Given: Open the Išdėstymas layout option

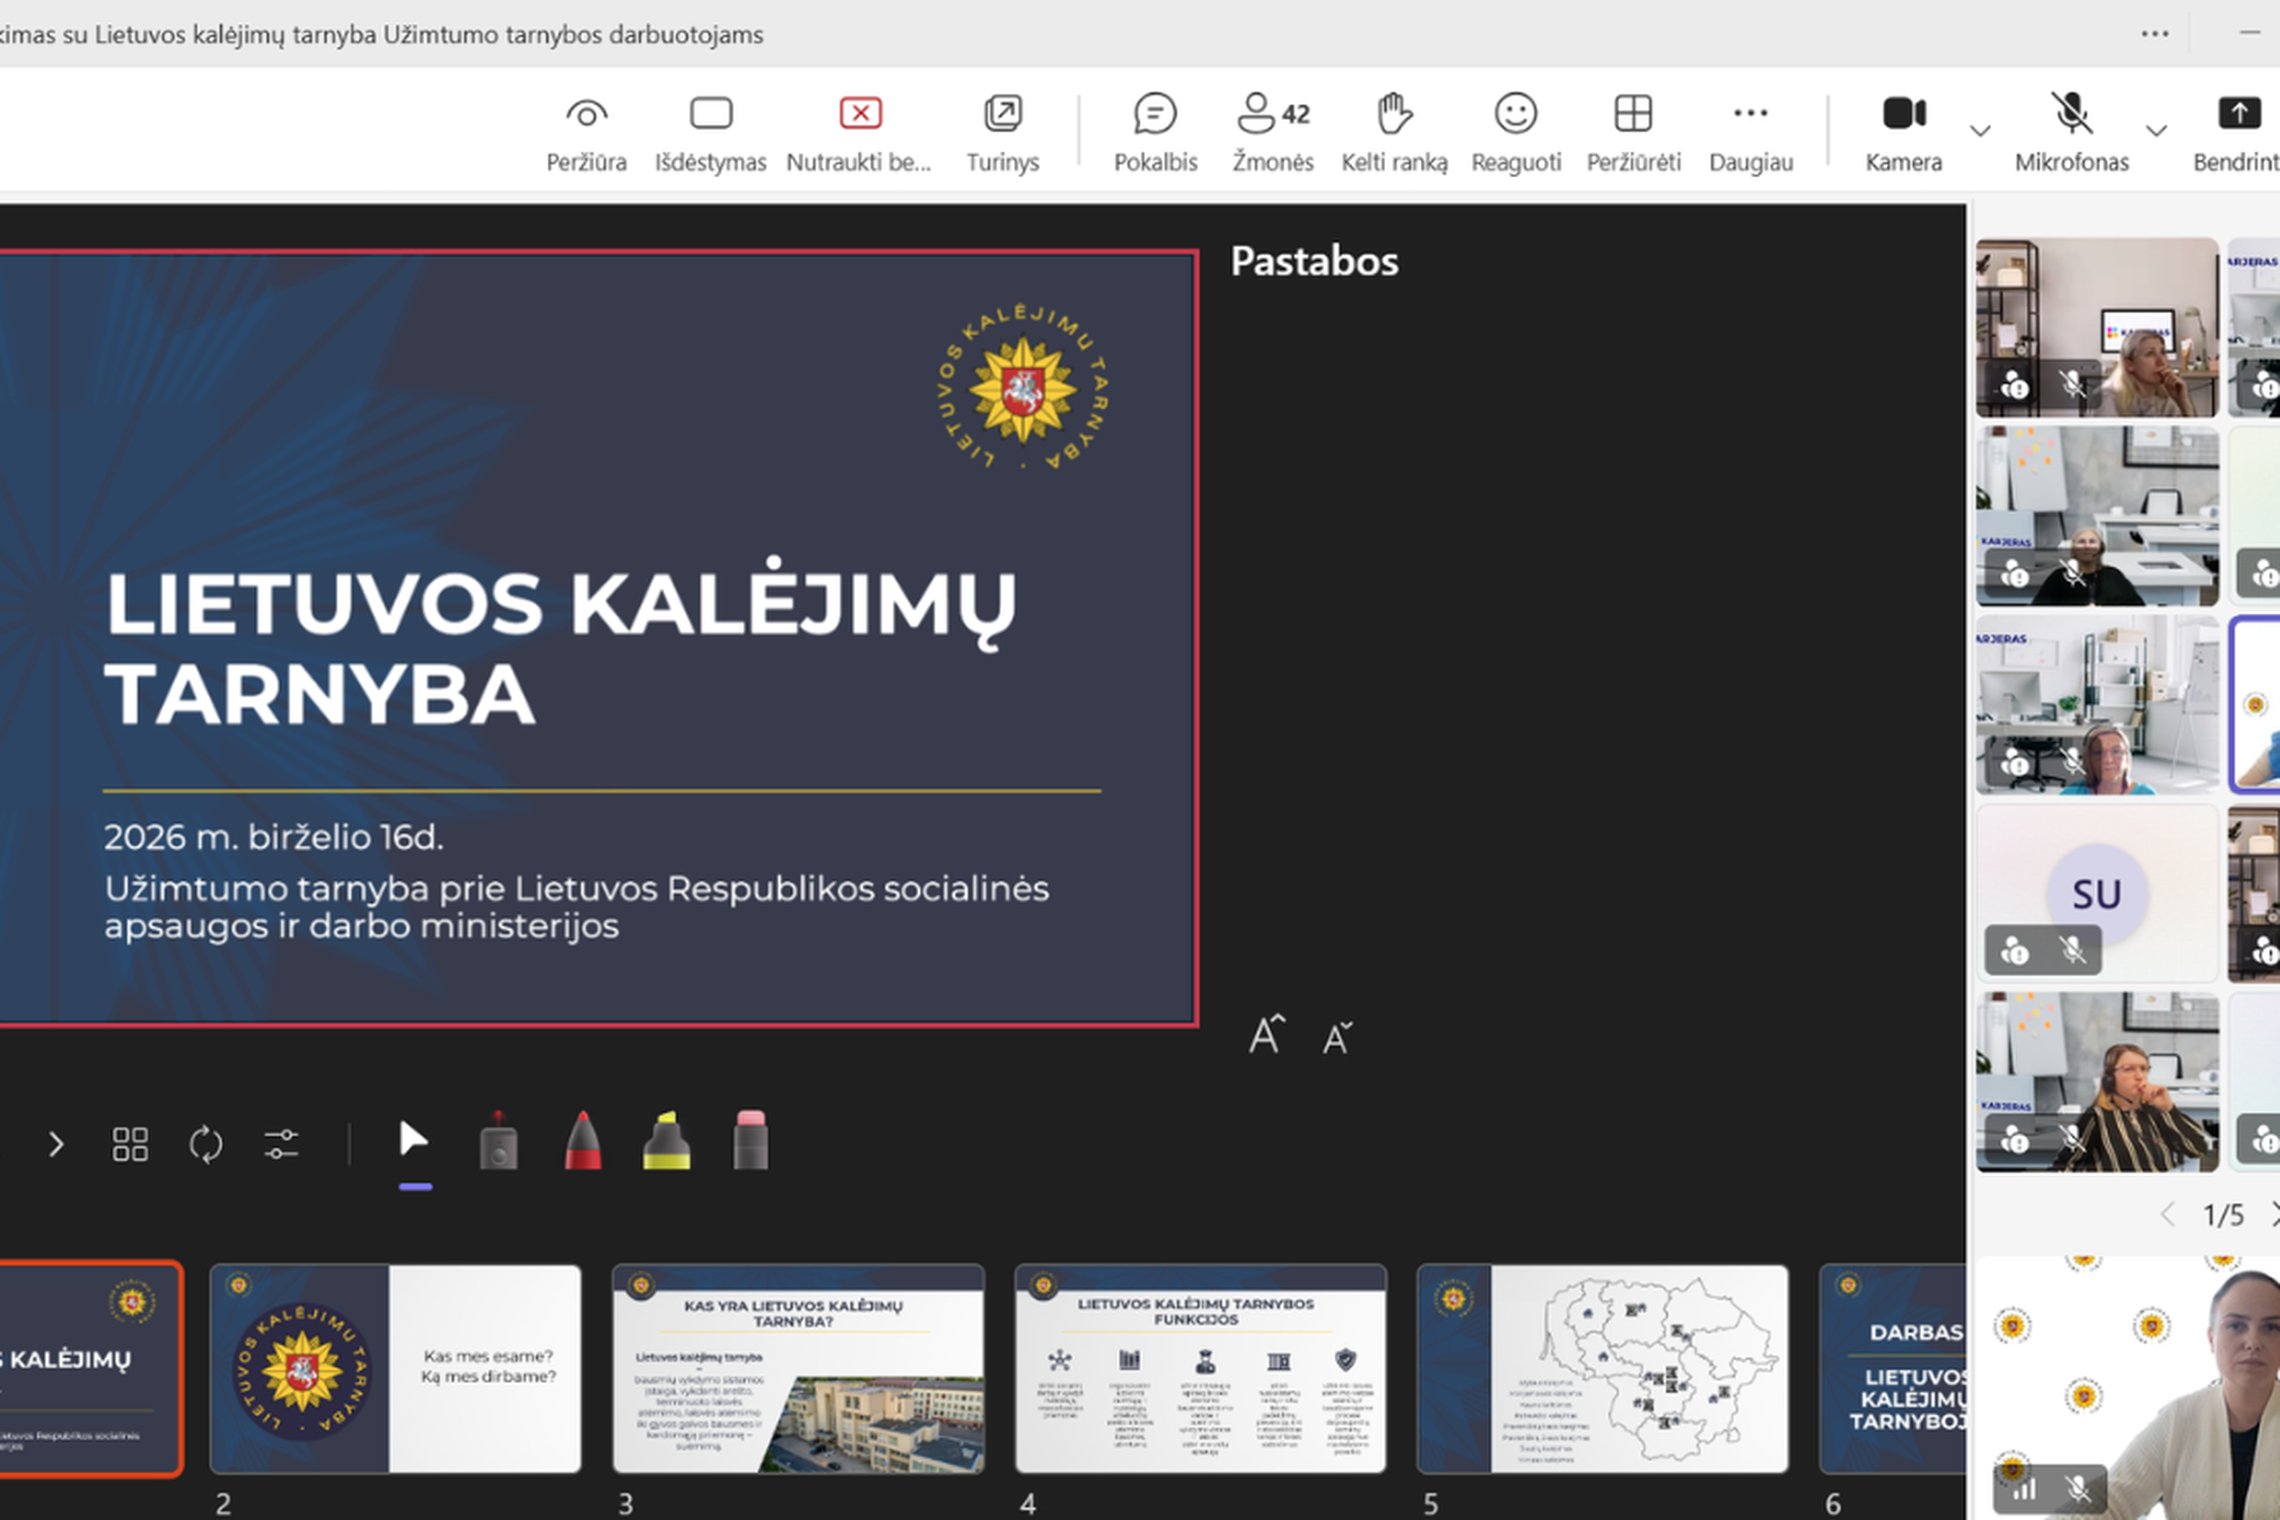Looking at the screenshot, I should 710,133.
